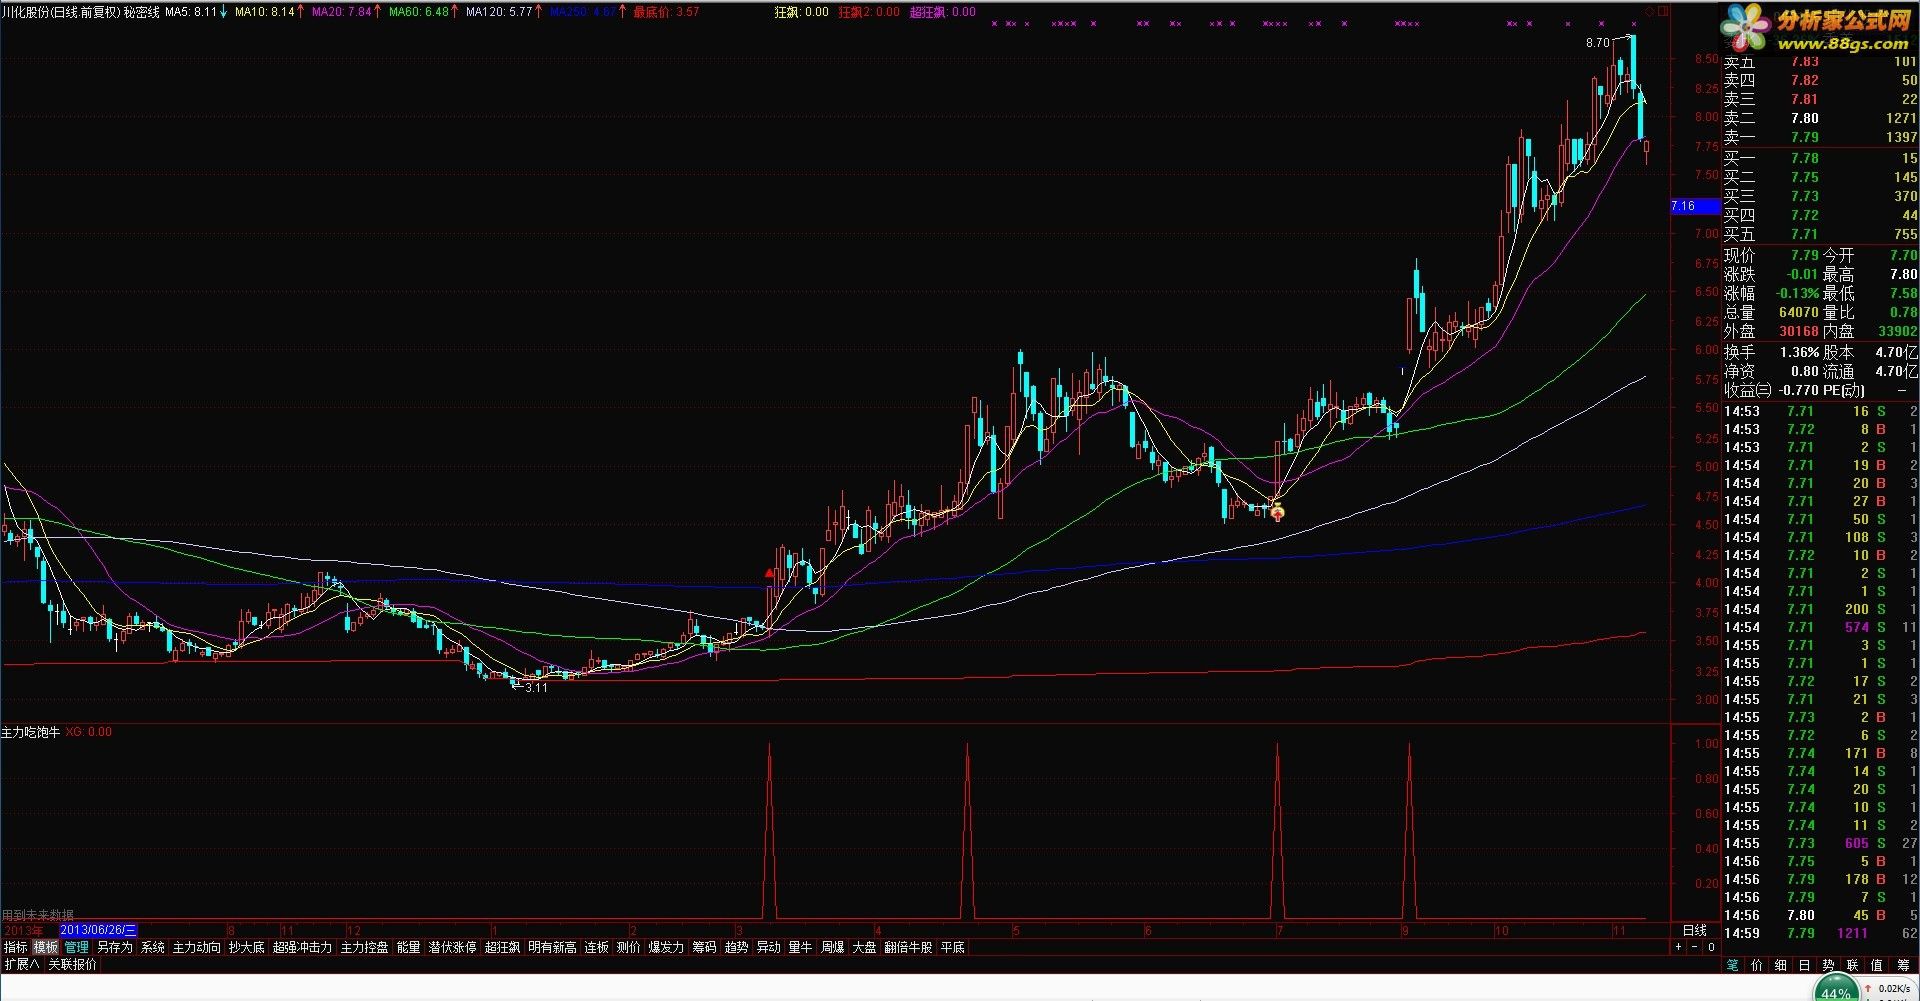This screenshot has height=1001, width=1920.
Task: Click the 卖一 7.79 order row
Action: [x=1820, y=137]
